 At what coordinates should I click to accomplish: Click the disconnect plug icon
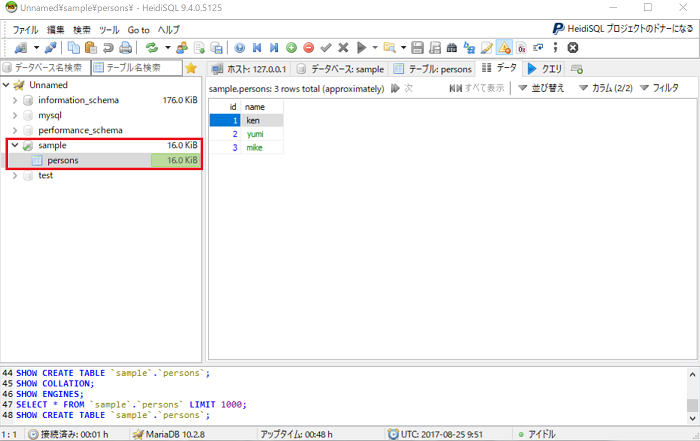tap(50, 48)
